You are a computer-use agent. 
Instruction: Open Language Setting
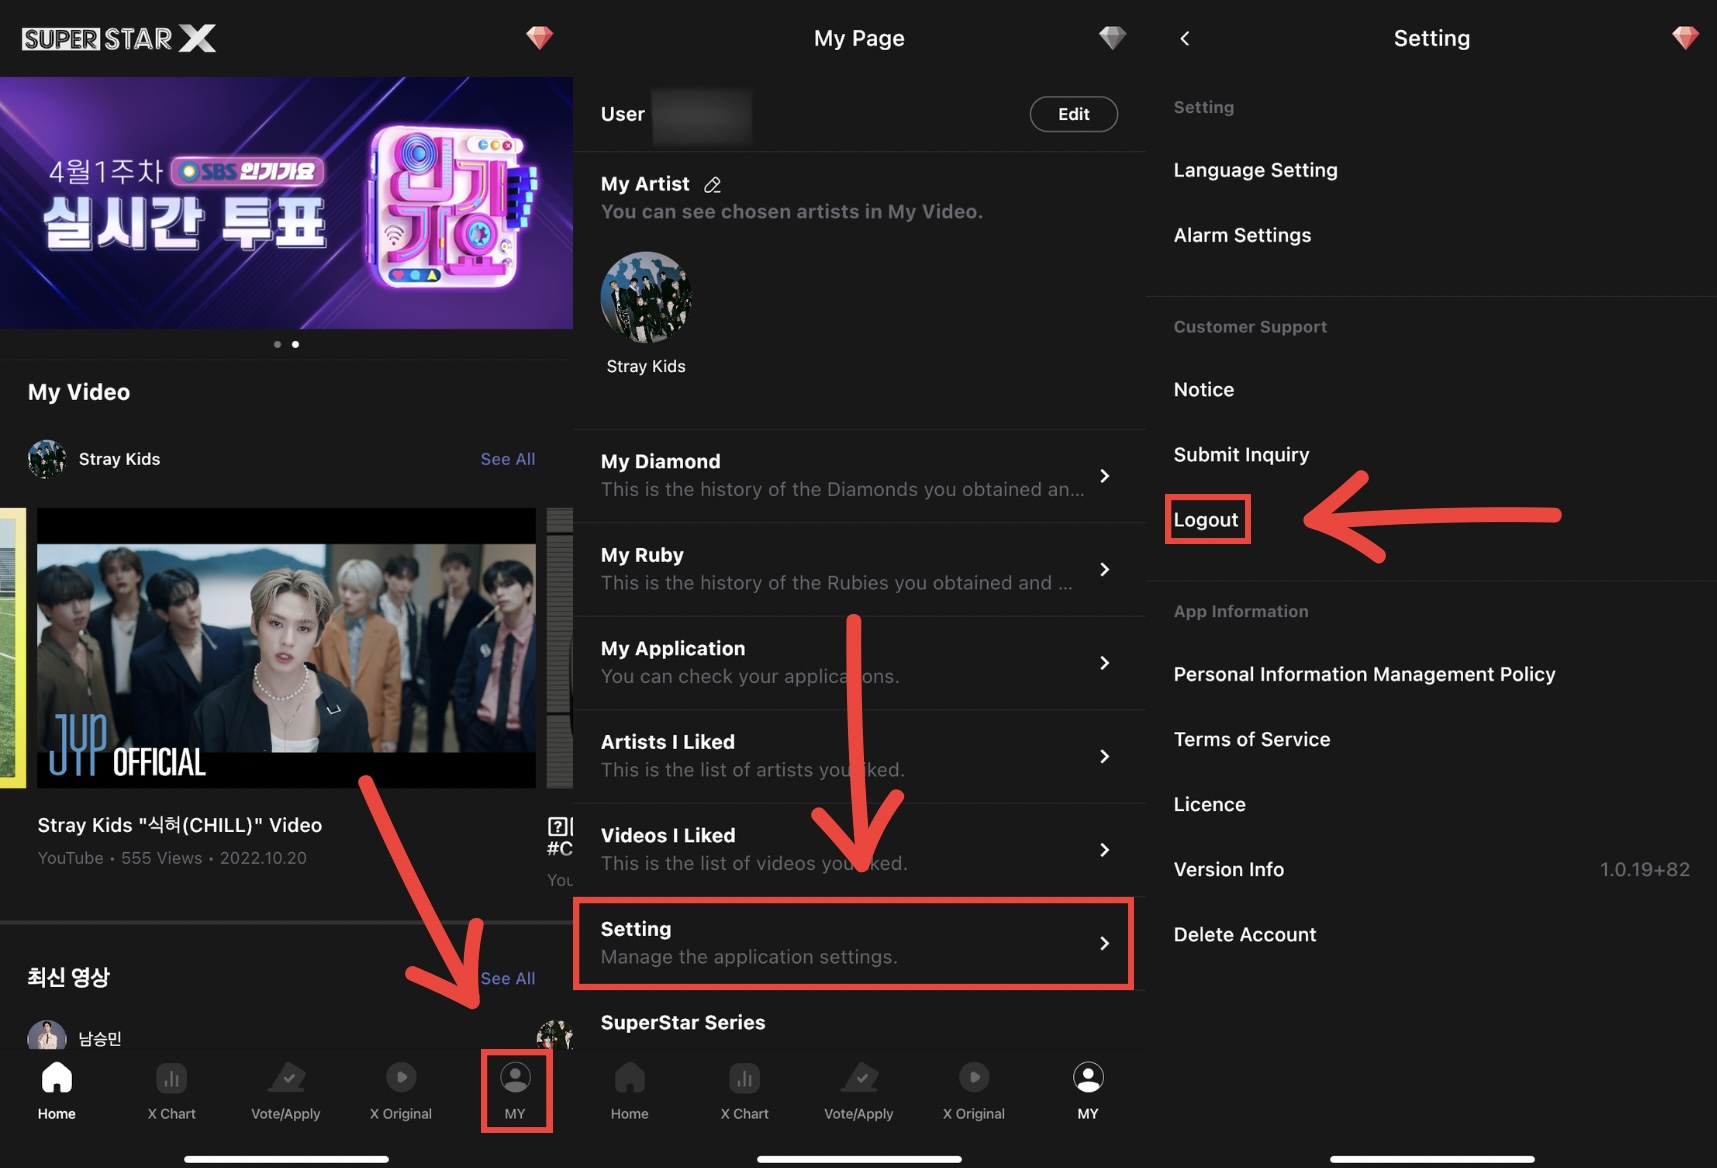point(1255,170)
